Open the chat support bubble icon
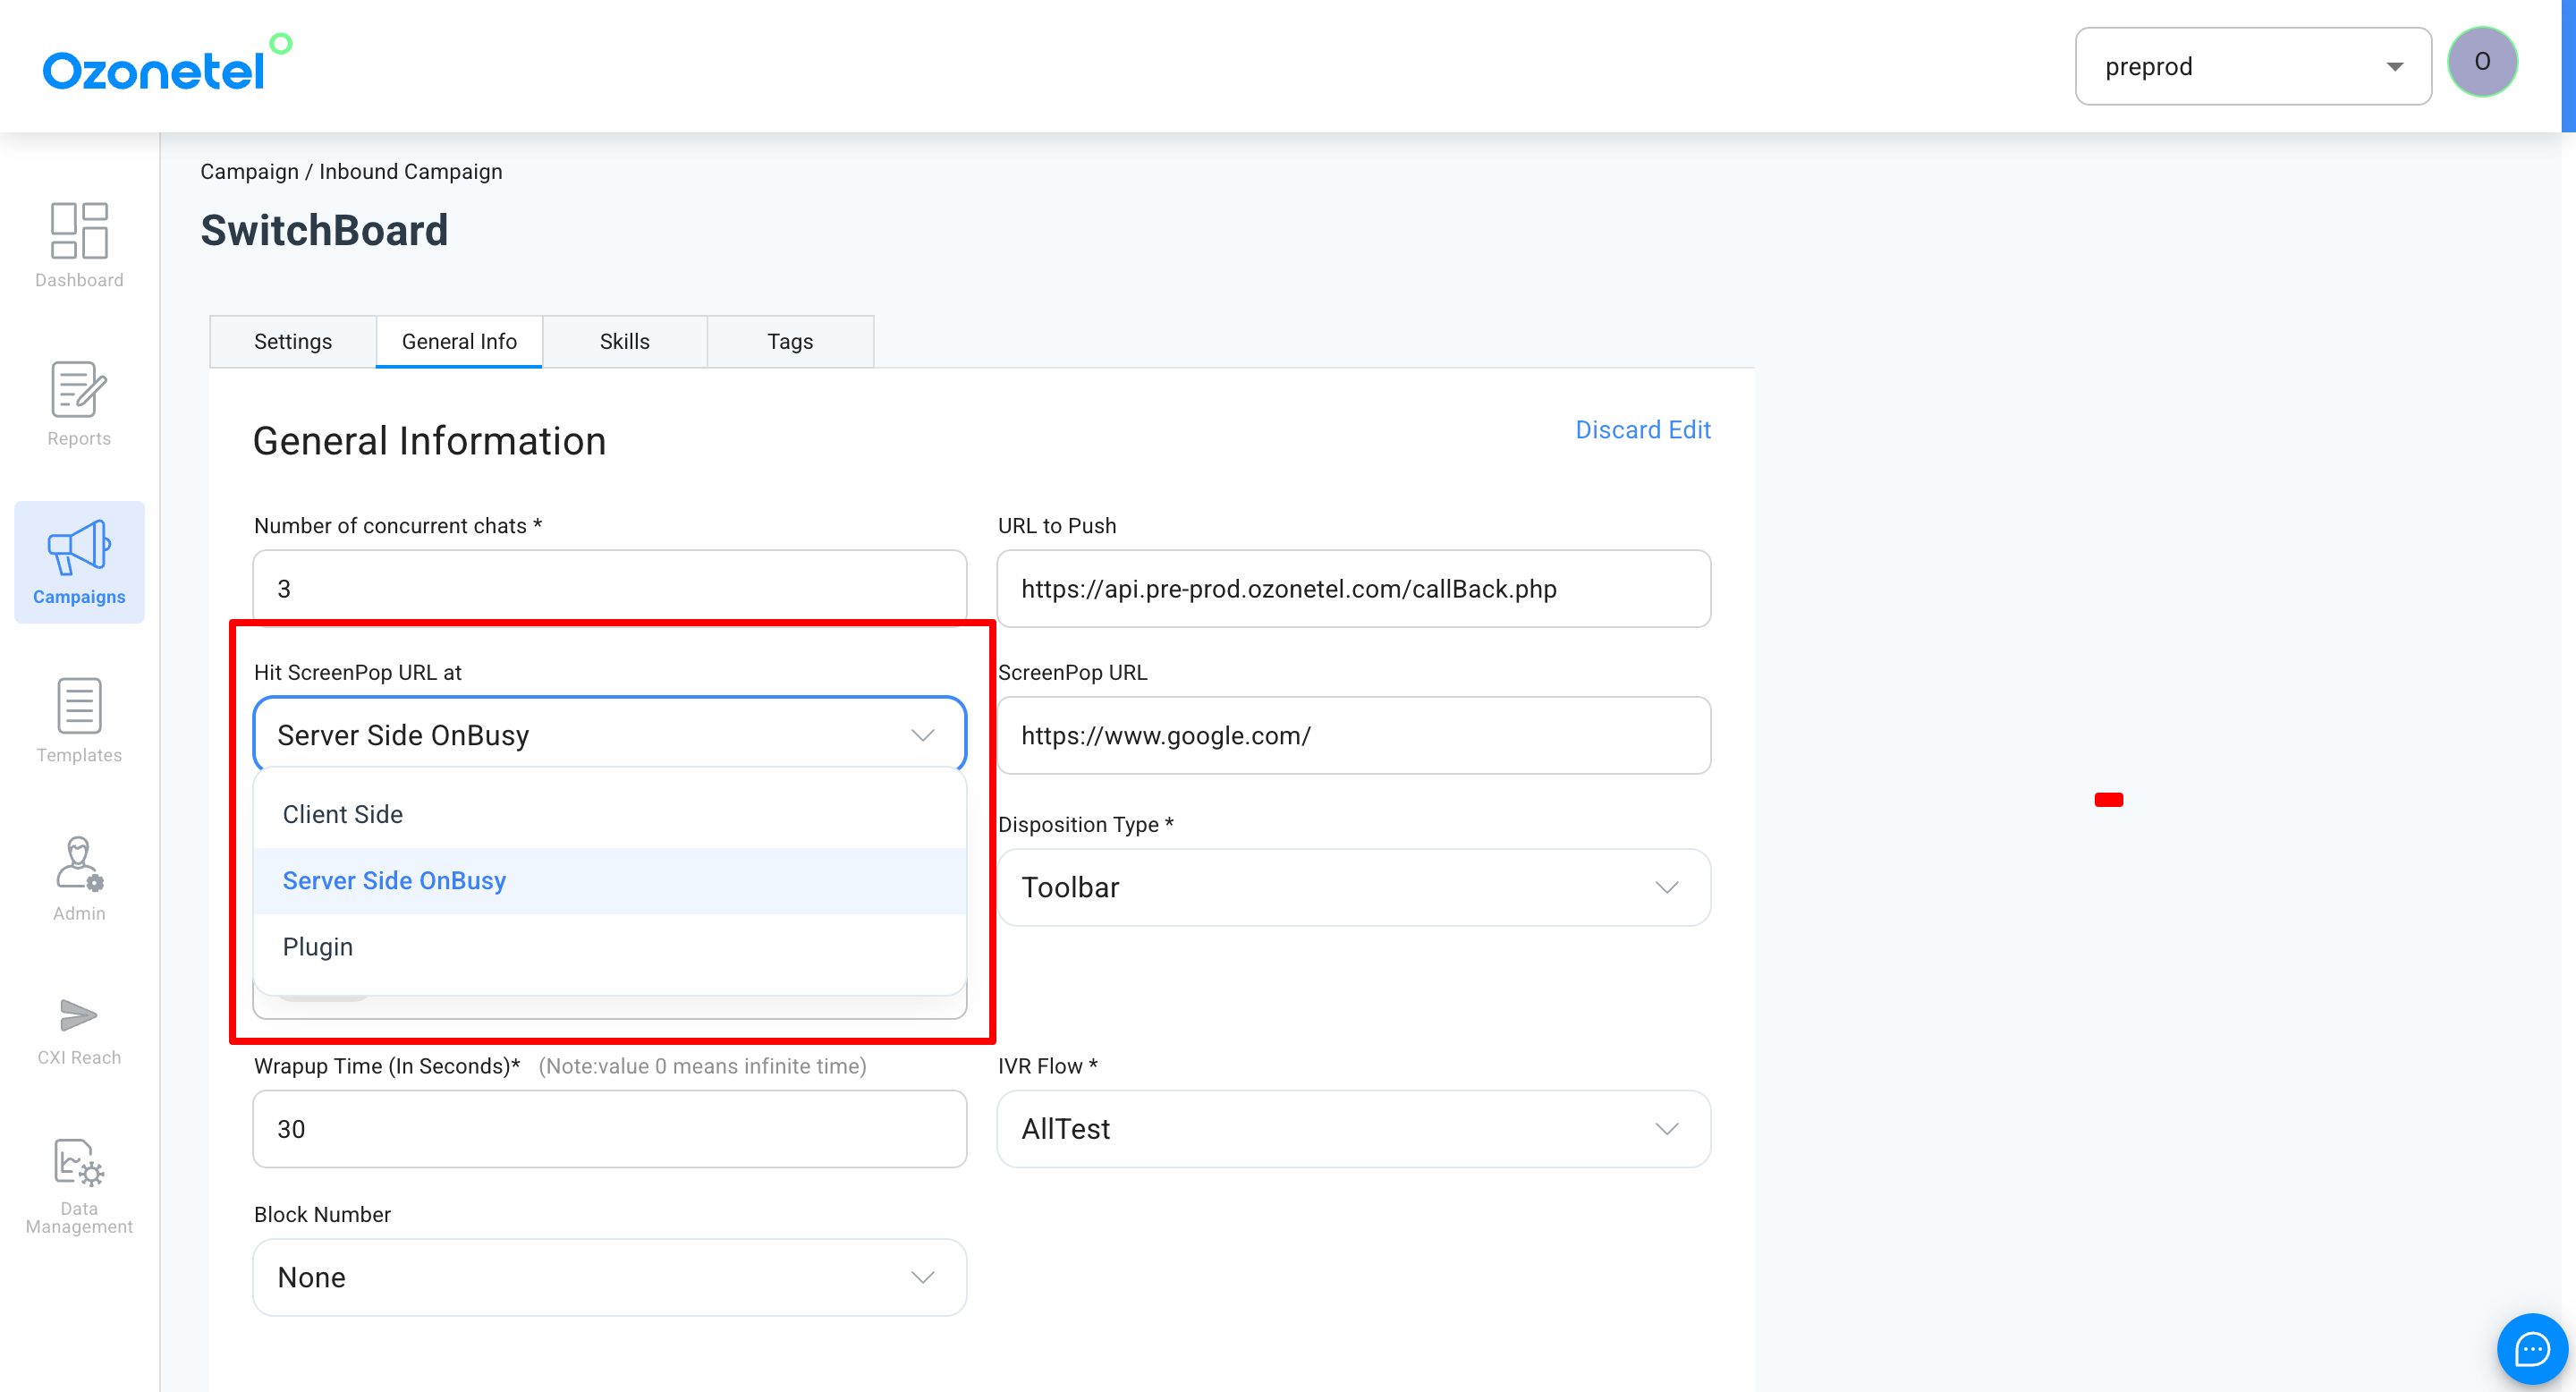 2531,1348
